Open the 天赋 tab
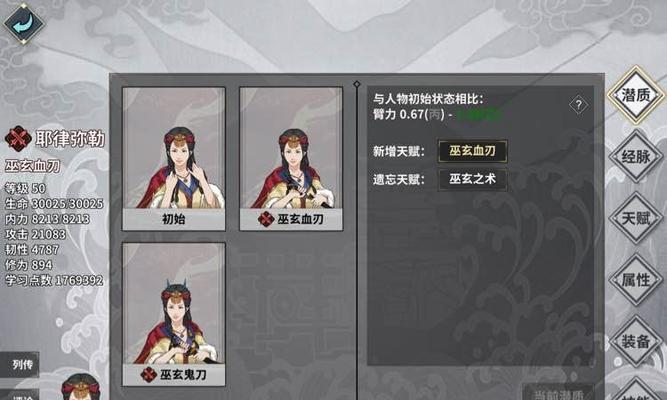The height and width of the screenshot is (400, 667). point(636,218)
